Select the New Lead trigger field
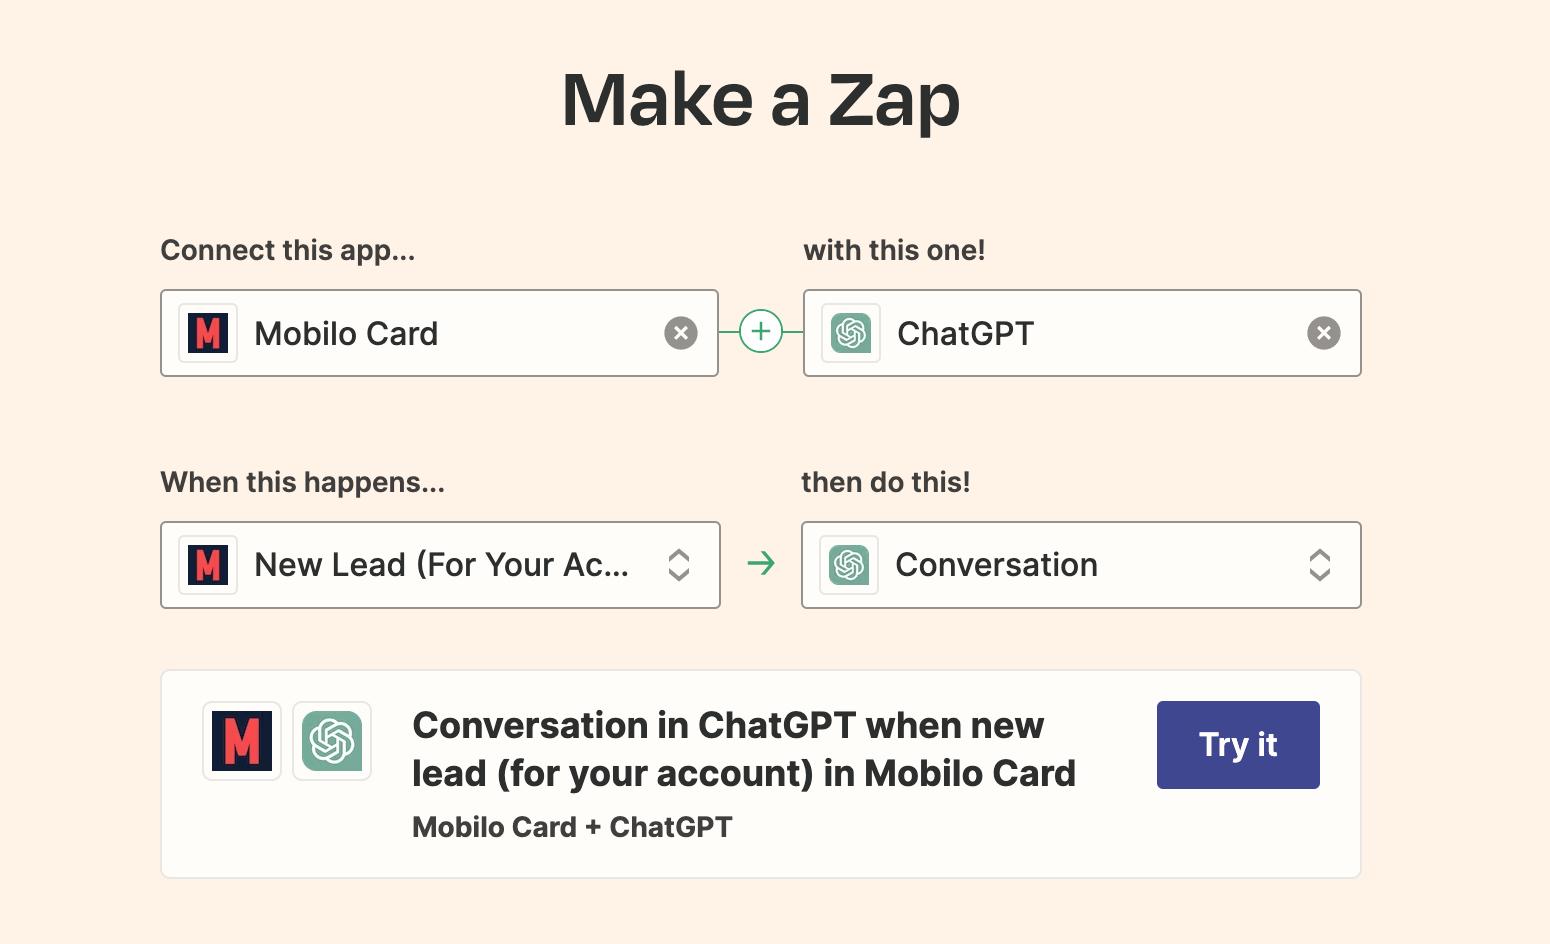This screenshot has height=944, width=1550. (440, 564)
